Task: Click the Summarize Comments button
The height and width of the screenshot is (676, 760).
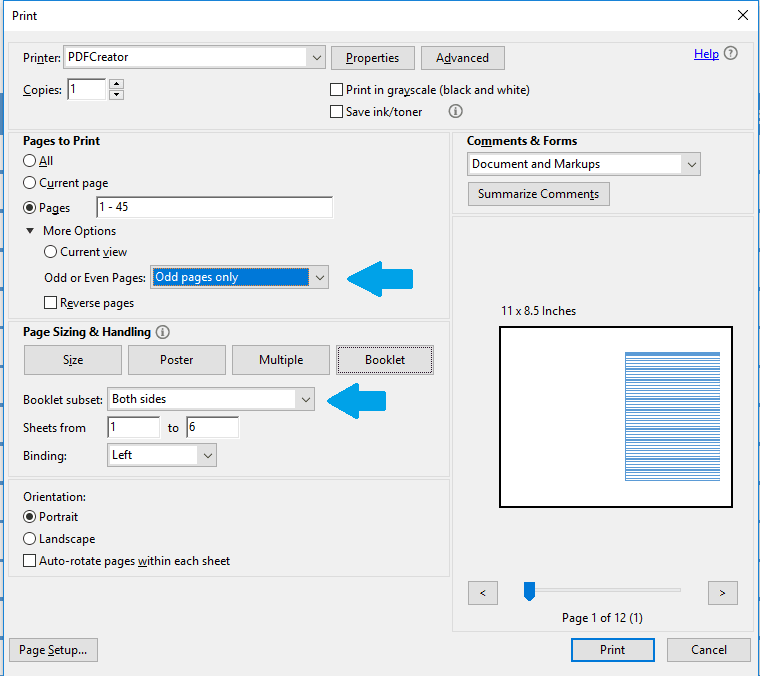Action: [x=538, y=194]
